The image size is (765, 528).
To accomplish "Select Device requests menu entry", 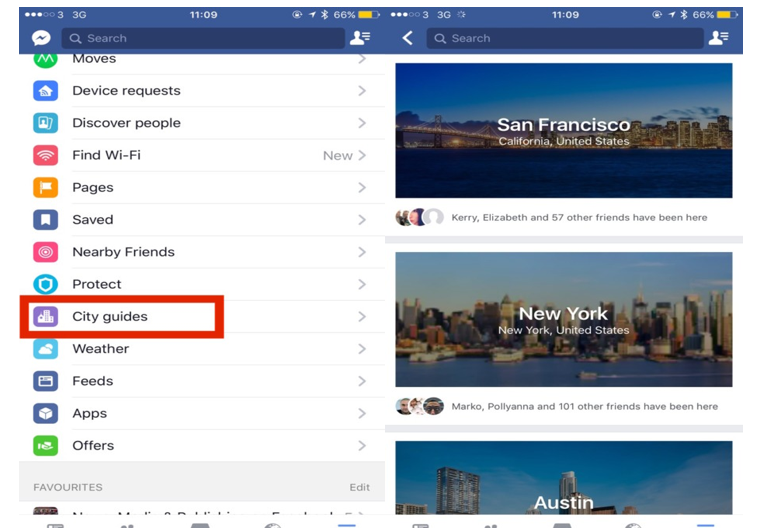I will (202, 91).
